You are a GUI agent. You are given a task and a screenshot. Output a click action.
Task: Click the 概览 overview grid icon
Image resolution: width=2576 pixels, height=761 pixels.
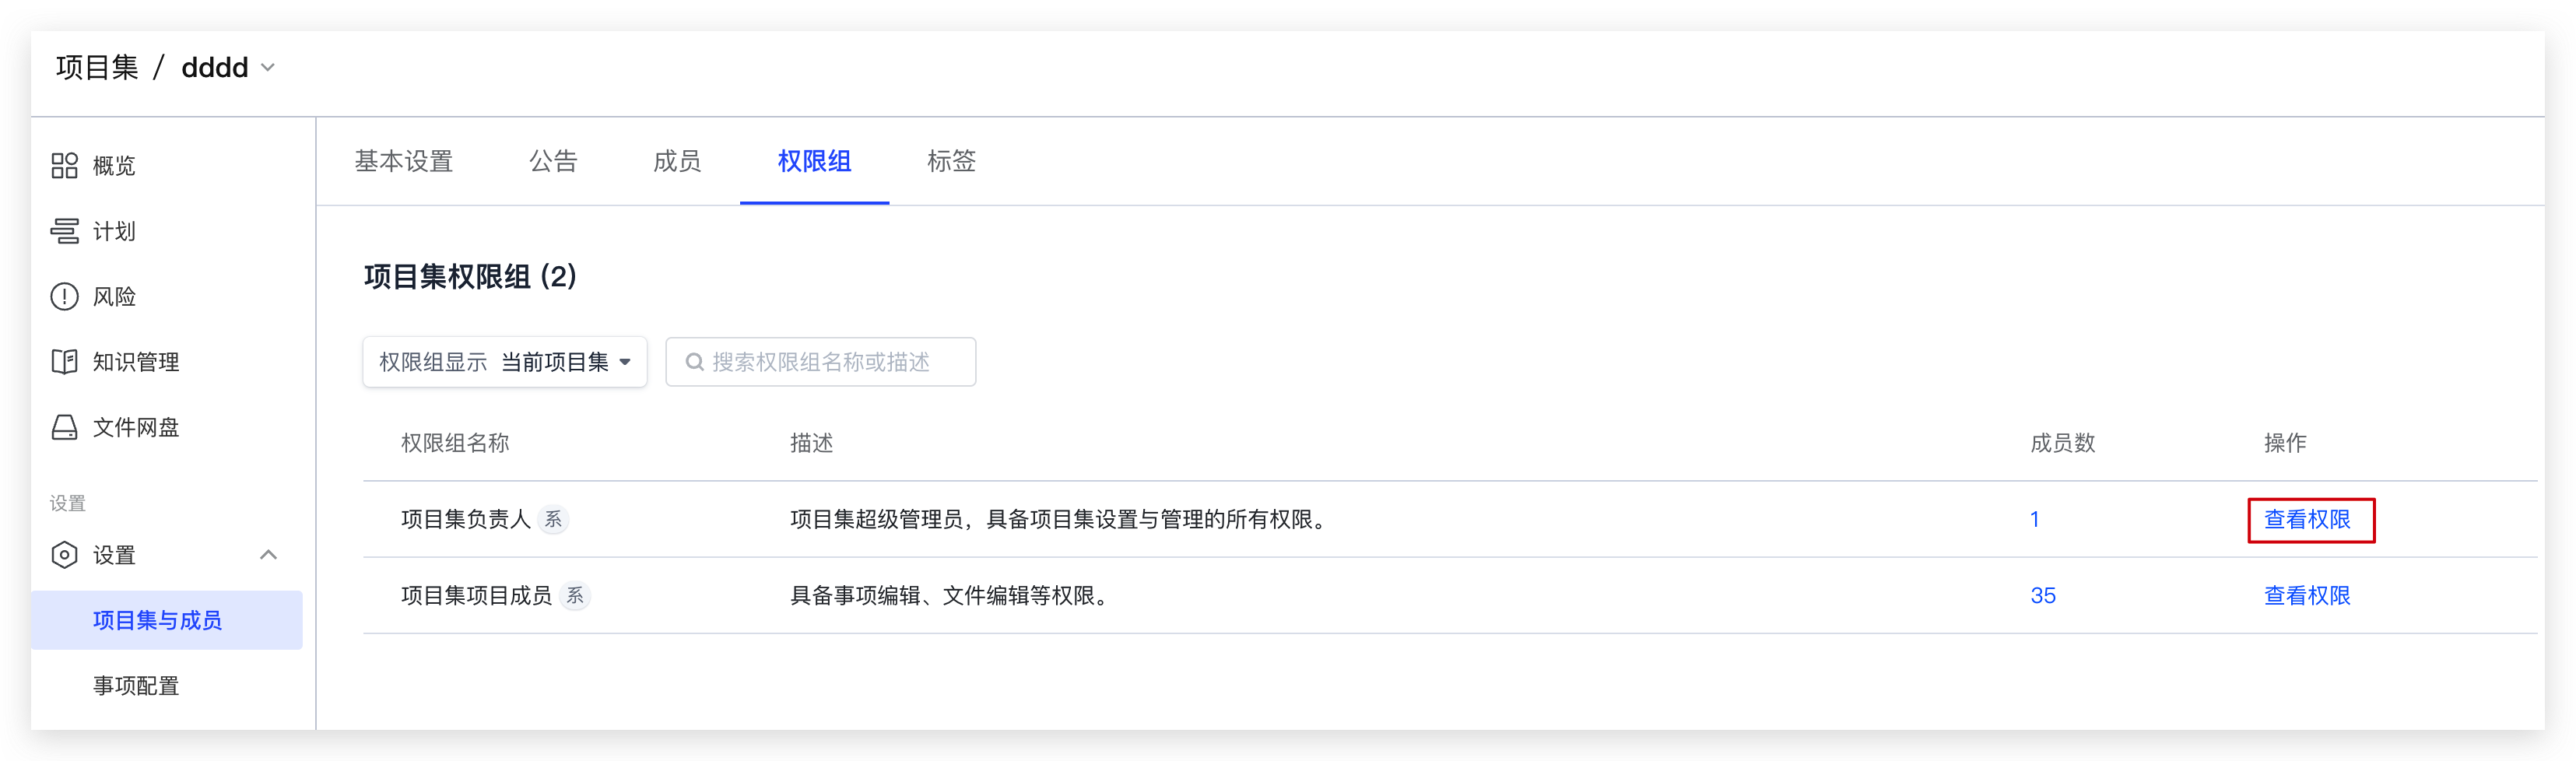[64, 166]
